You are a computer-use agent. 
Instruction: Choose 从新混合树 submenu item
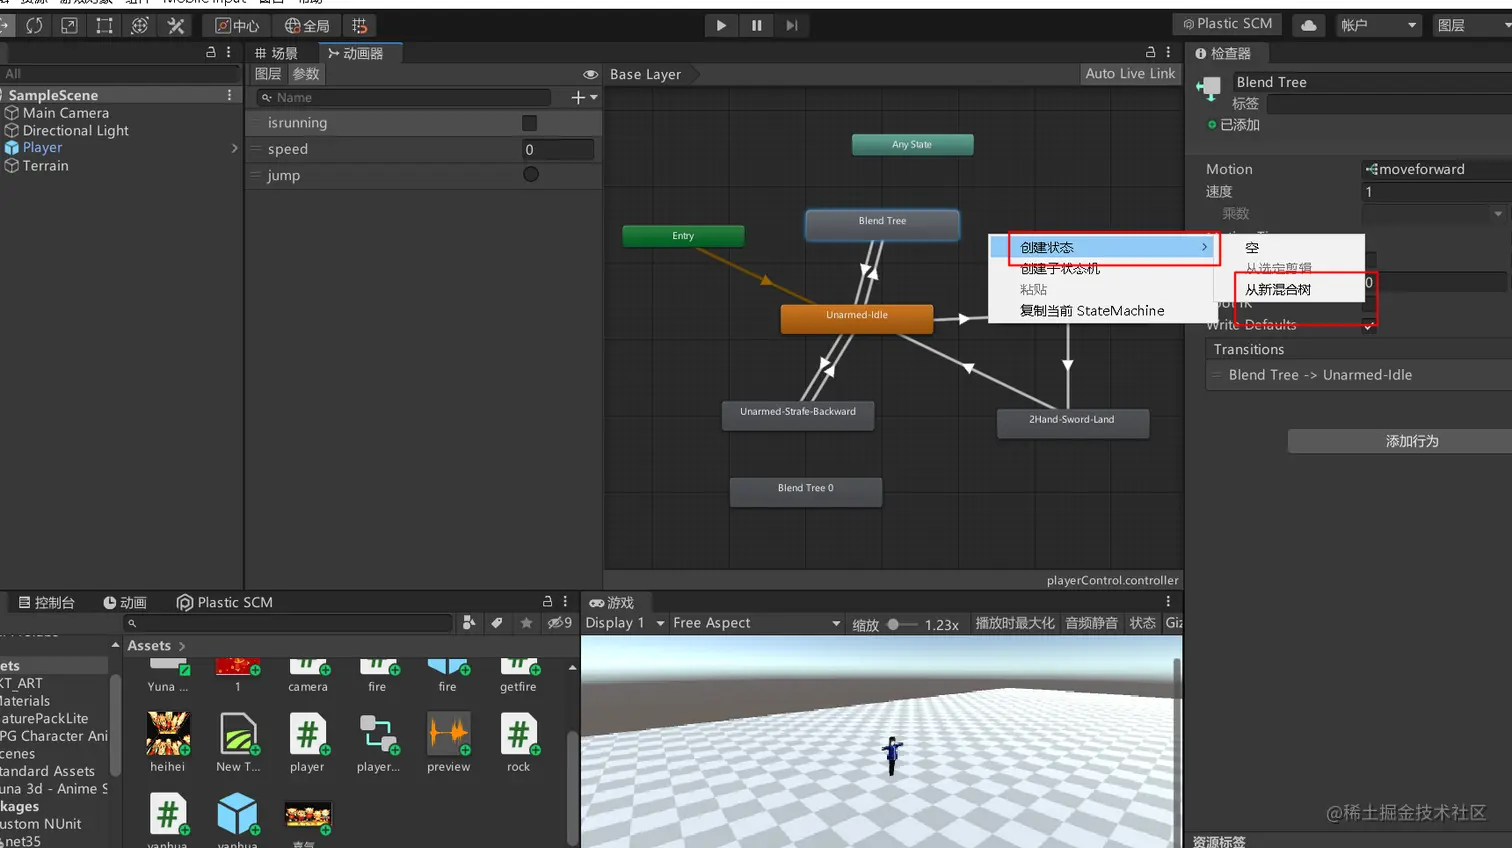coord(1278,290)
